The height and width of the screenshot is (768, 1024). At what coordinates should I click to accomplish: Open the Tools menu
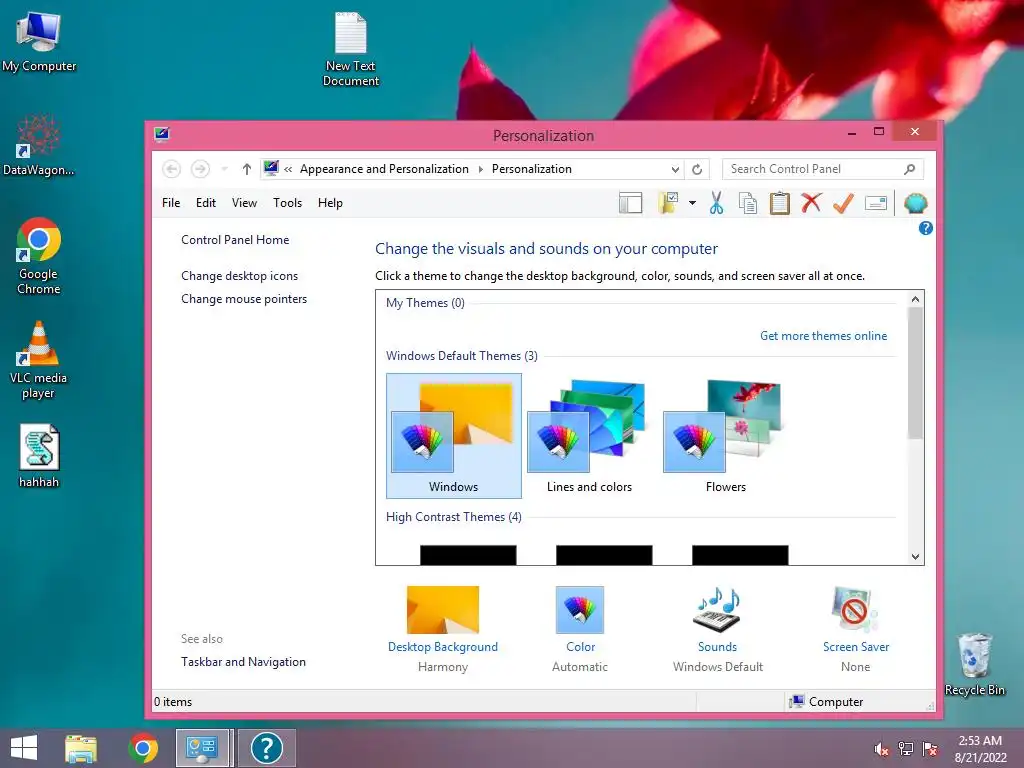point(287,203)
